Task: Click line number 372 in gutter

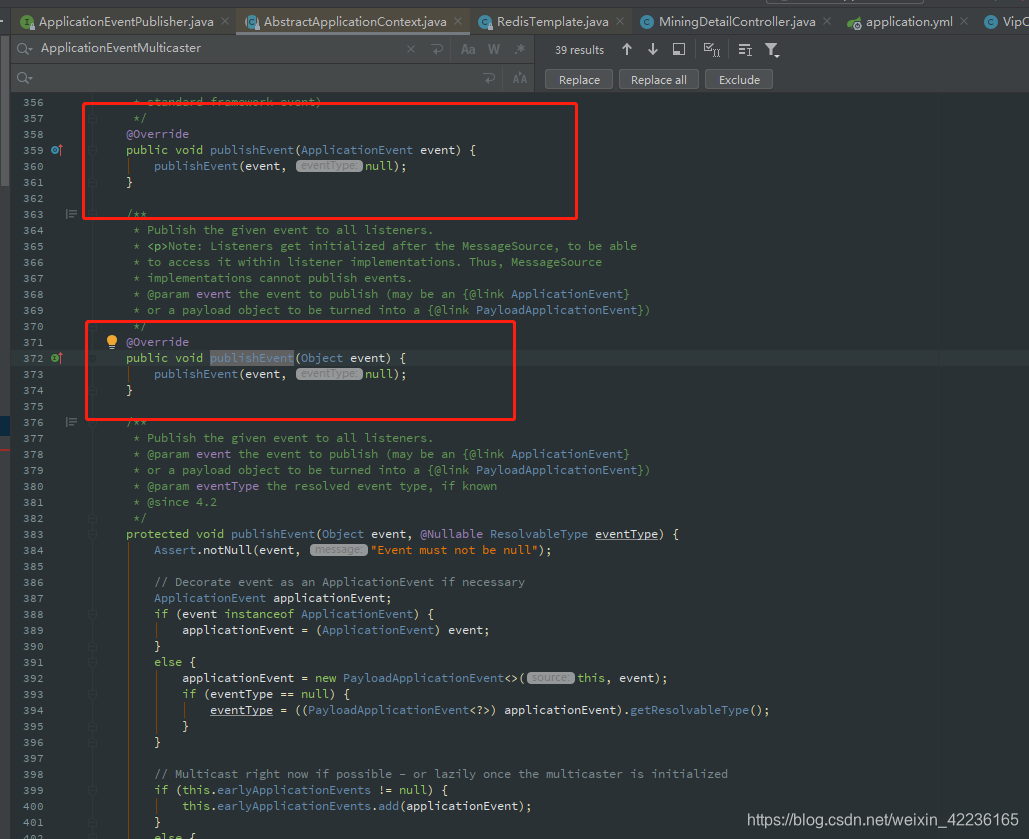Action: pyautogui.click(x=33, y=358)
